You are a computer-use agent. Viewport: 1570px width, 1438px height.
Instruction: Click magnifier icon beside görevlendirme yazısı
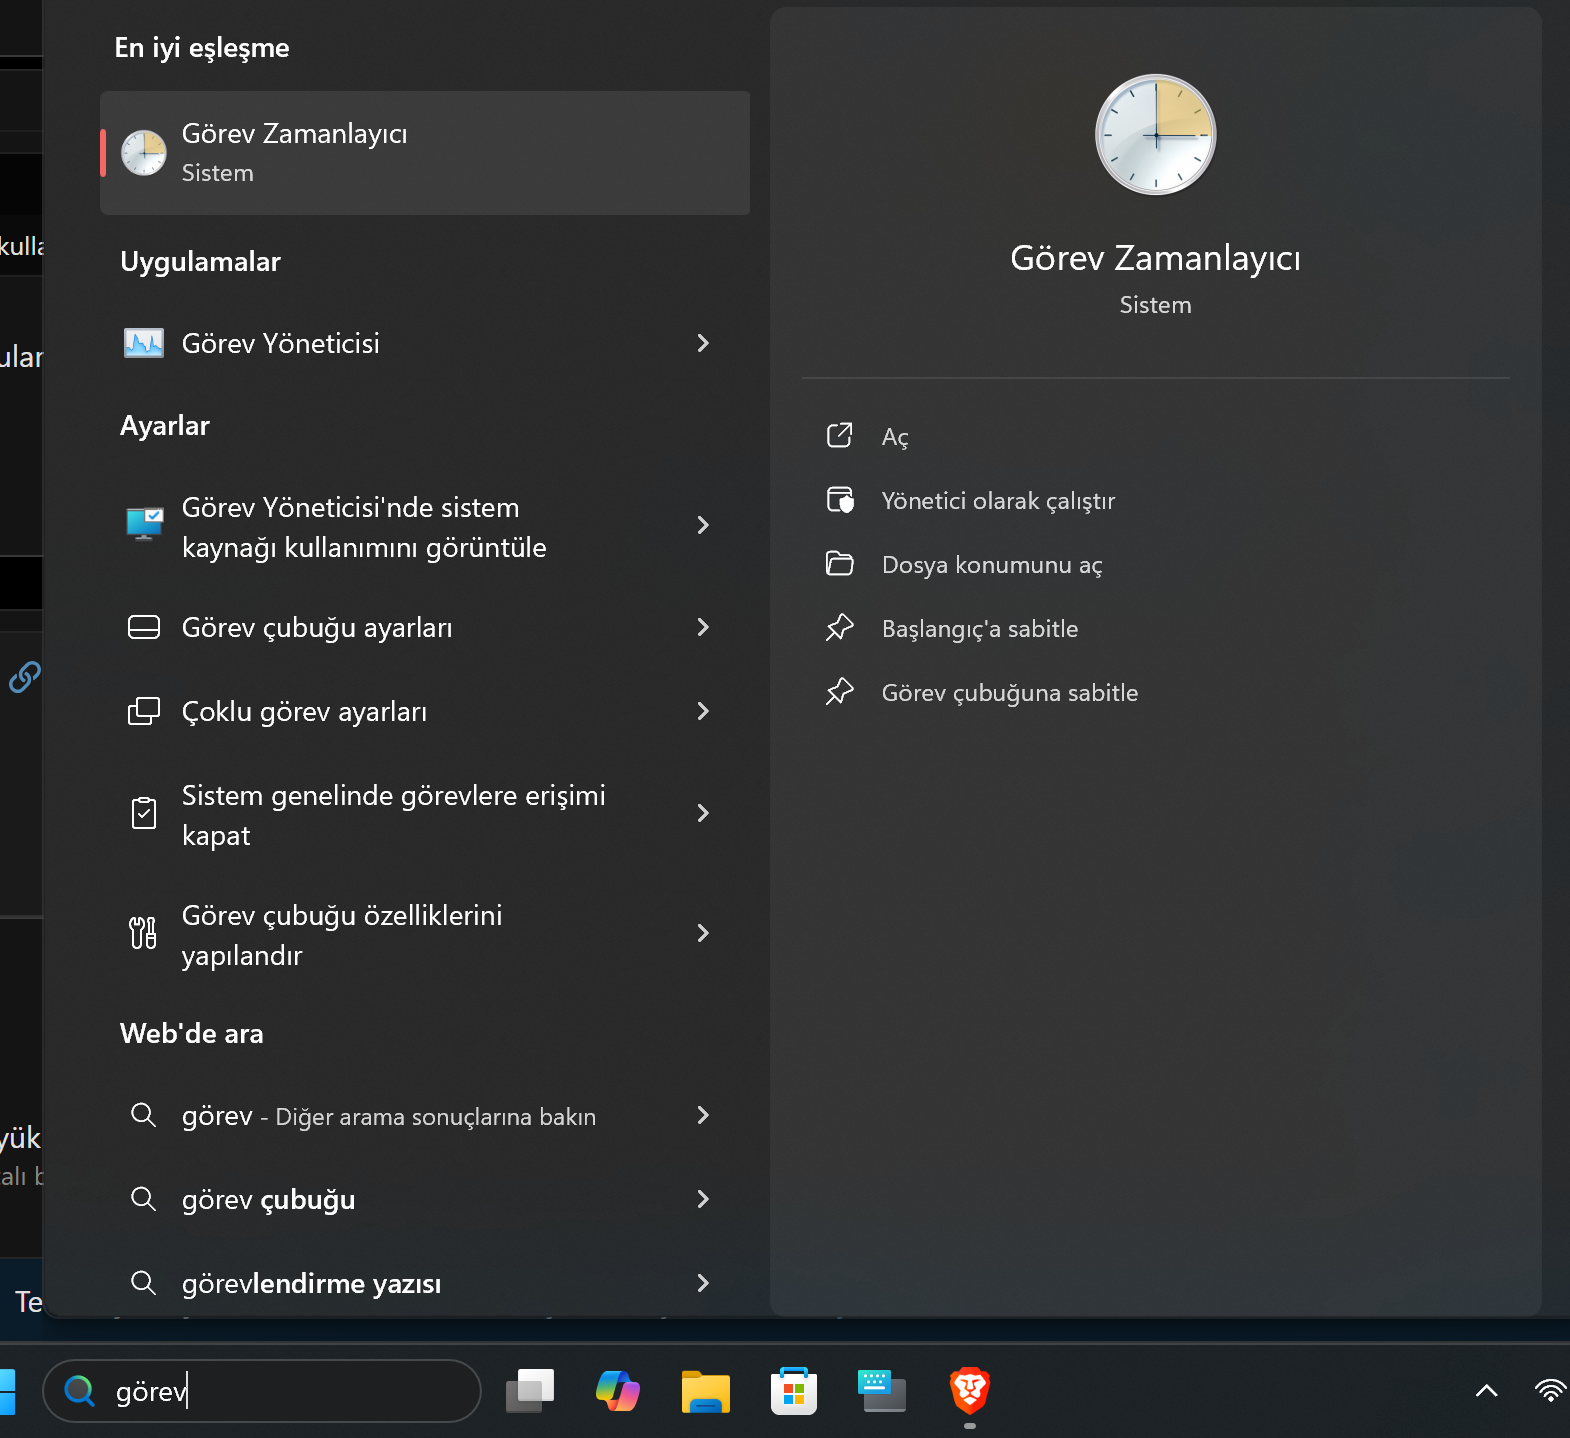144,1283
